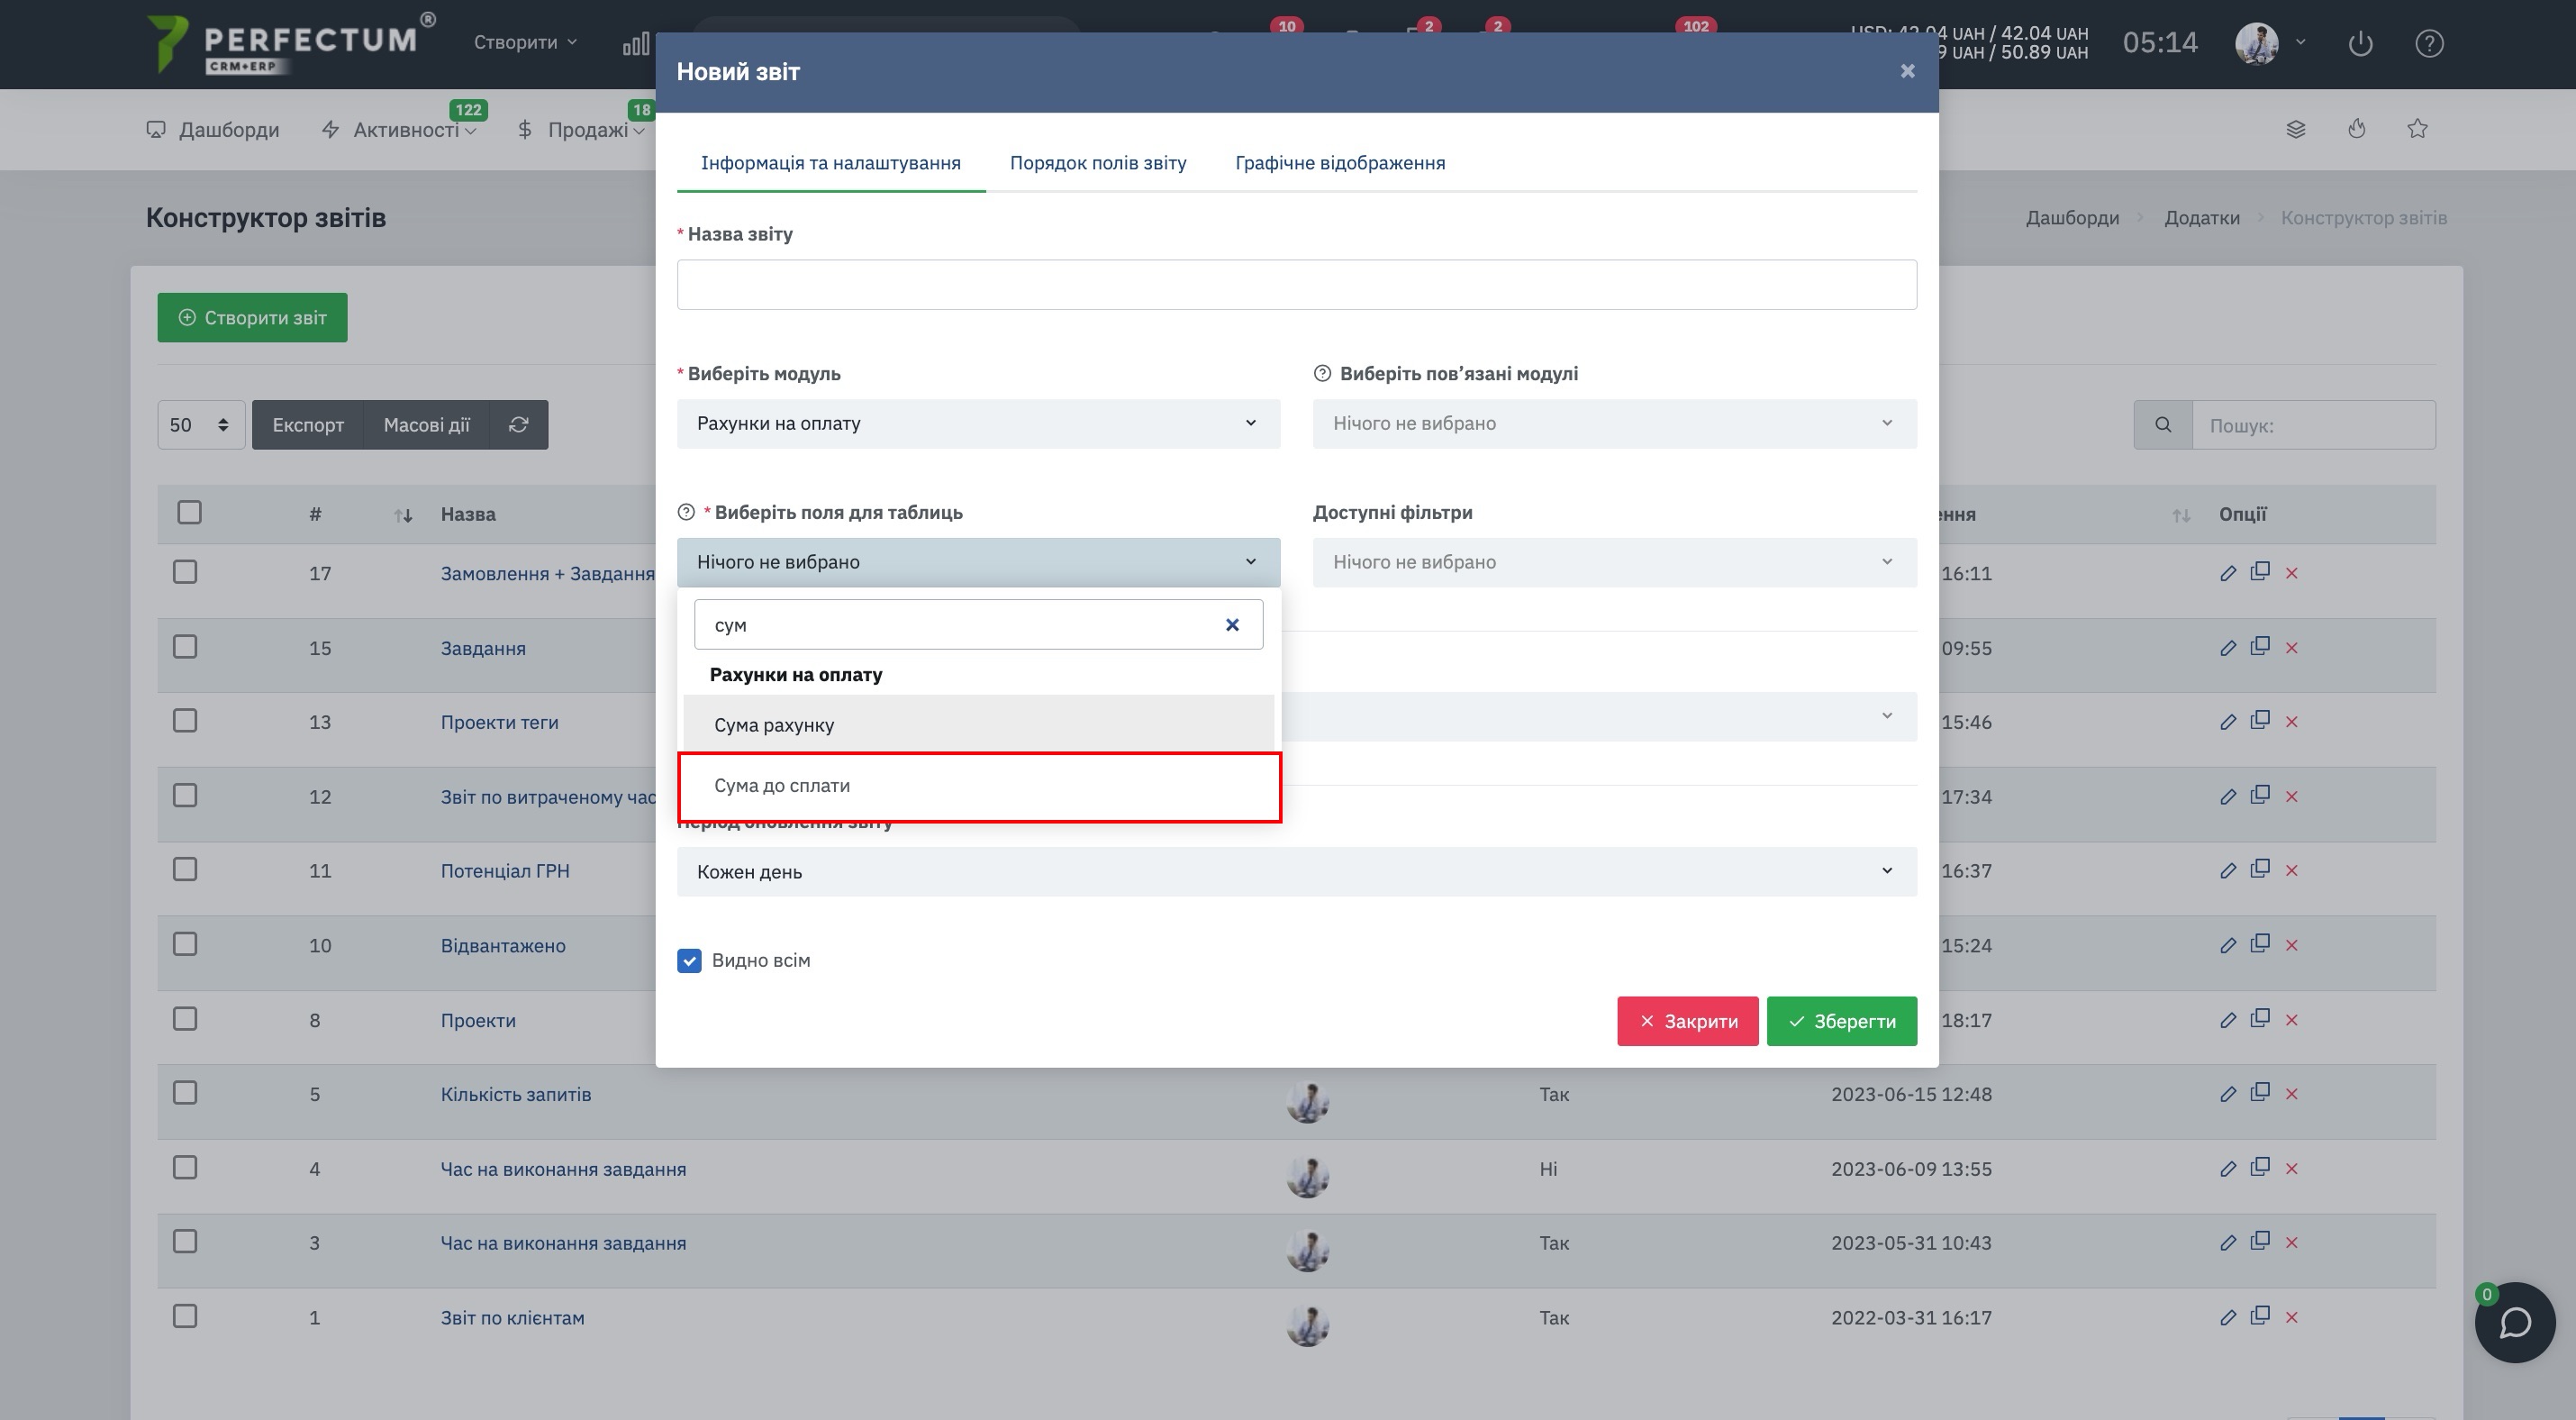
Task: Check the box for report row 11
Action: (x=185, y=870)
